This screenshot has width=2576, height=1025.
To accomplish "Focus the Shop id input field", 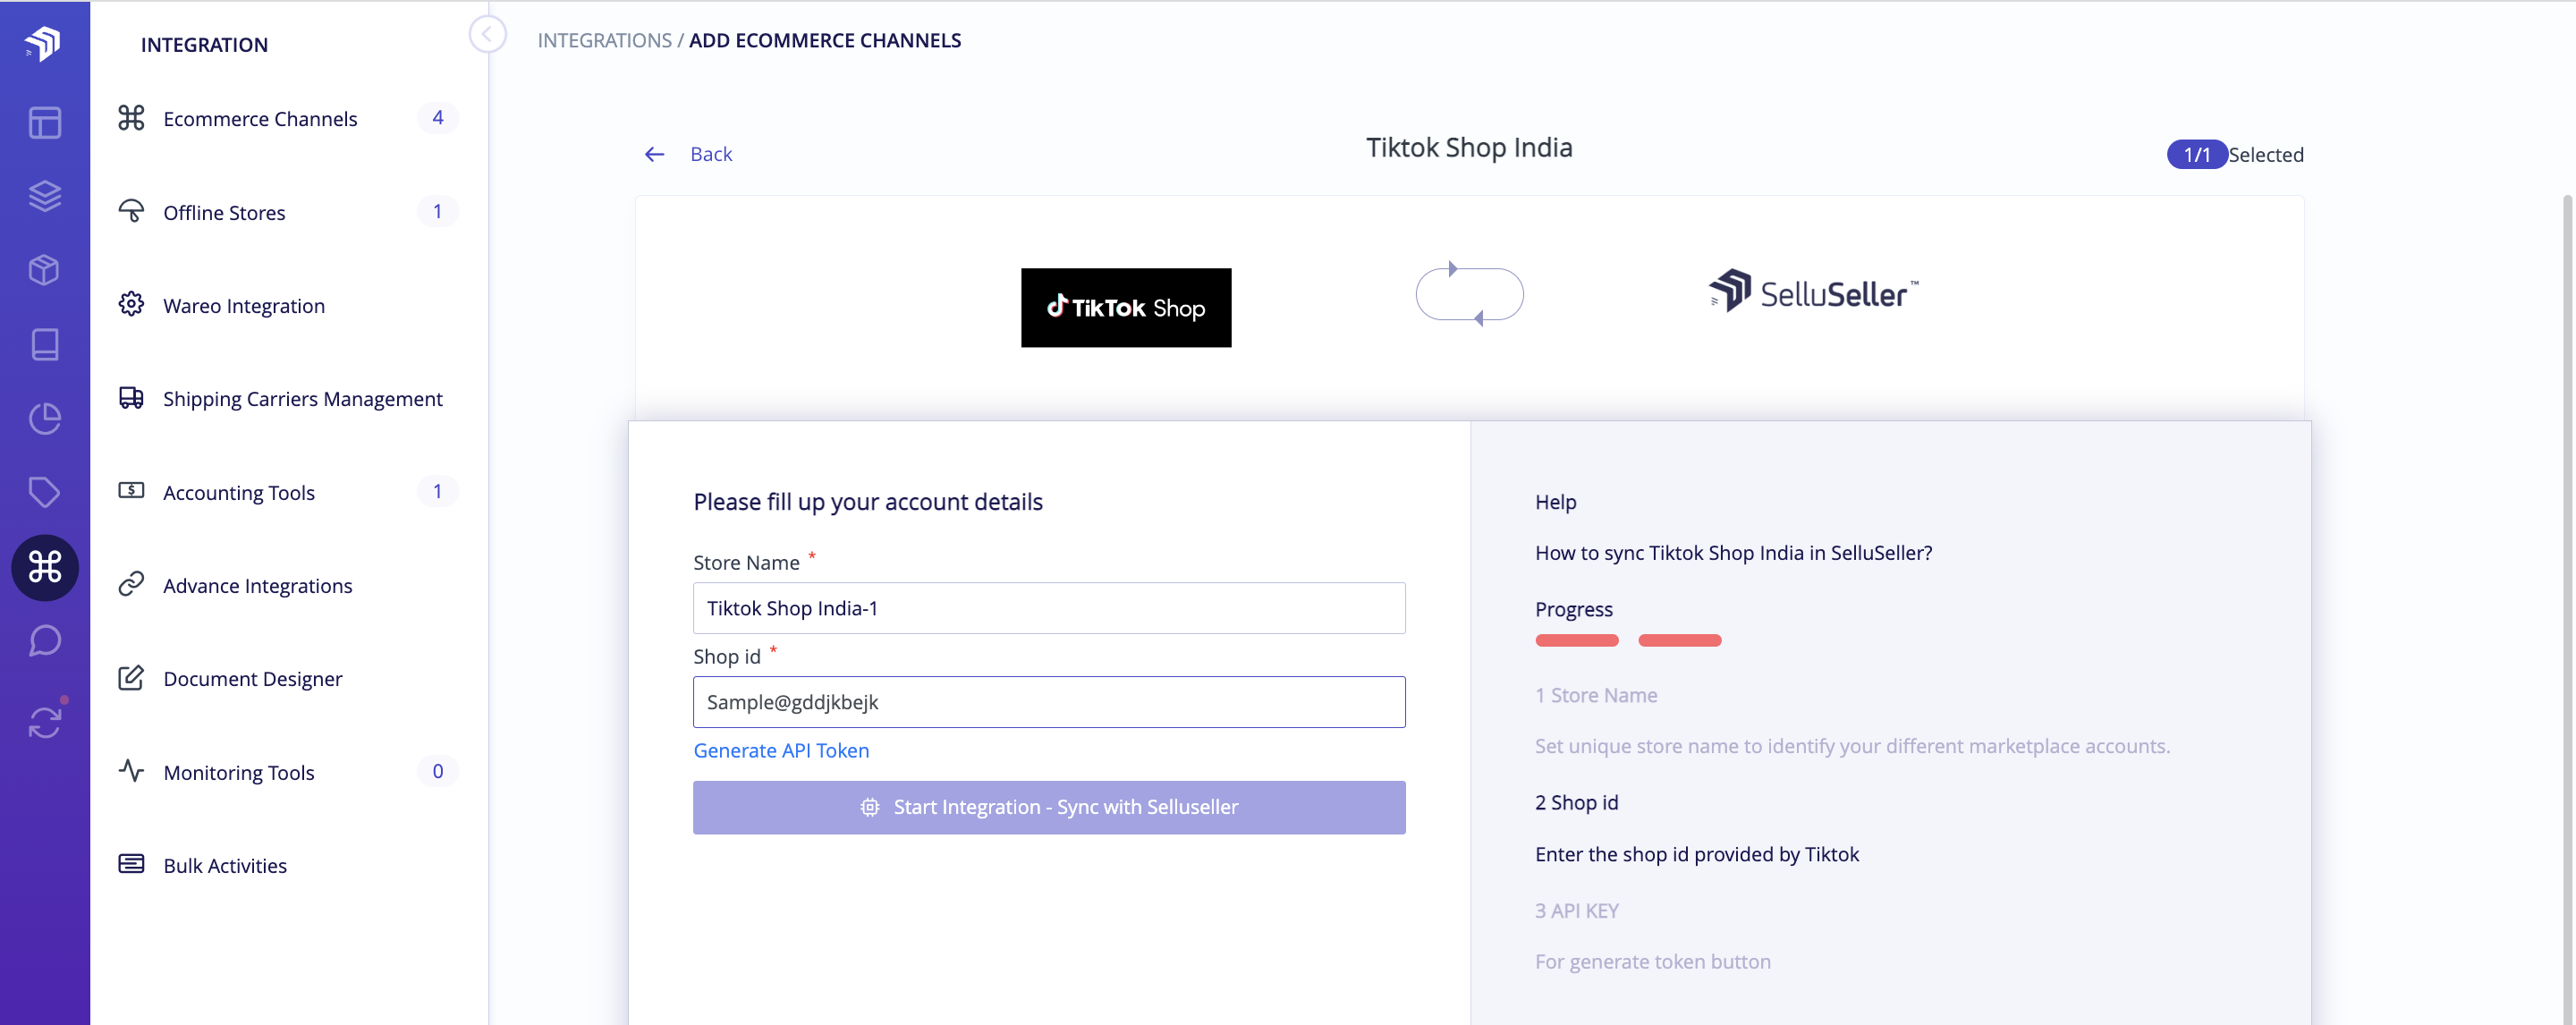I will (1049, 702).
